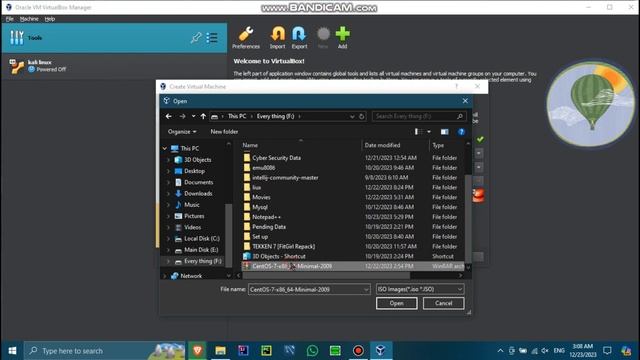Click the Open button
Screen dimensions: 640x360
[x=397, y=303]
